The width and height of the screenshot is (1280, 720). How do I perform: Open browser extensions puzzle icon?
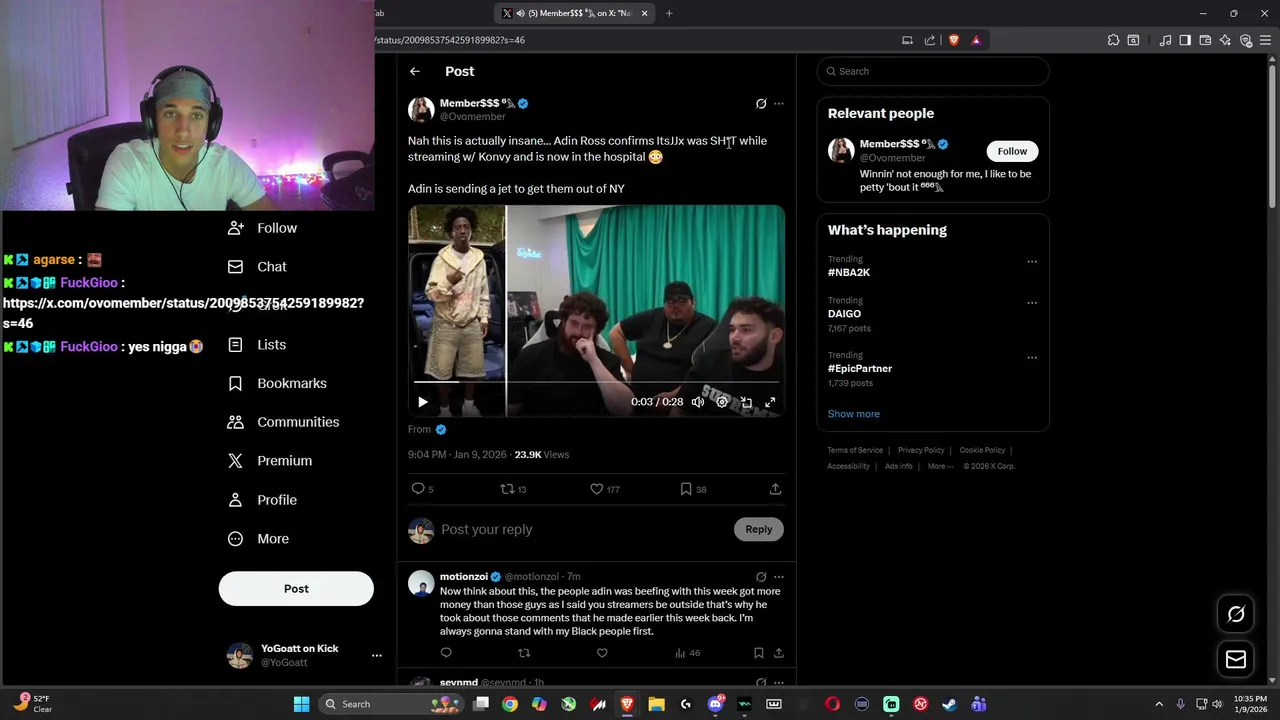tap(1113, 40)
